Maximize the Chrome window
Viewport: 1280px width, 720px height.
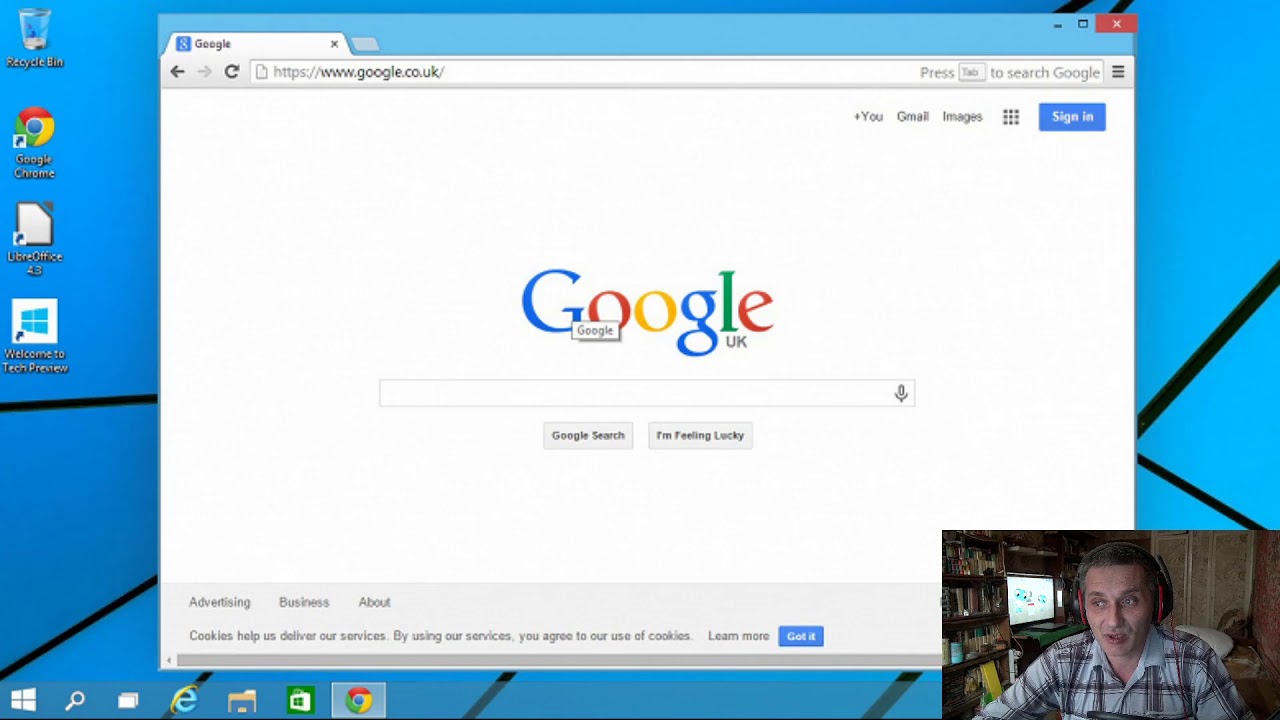point(1083,24)
